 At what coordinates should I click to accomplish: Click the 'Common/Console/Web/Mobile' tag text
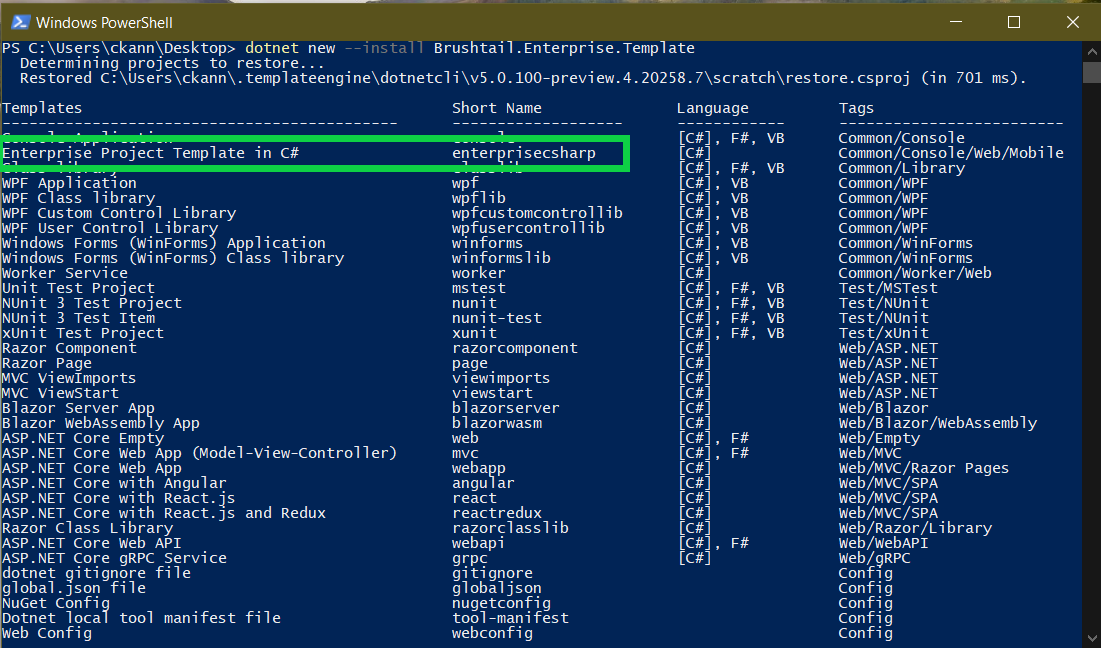(x=951, y=153)
